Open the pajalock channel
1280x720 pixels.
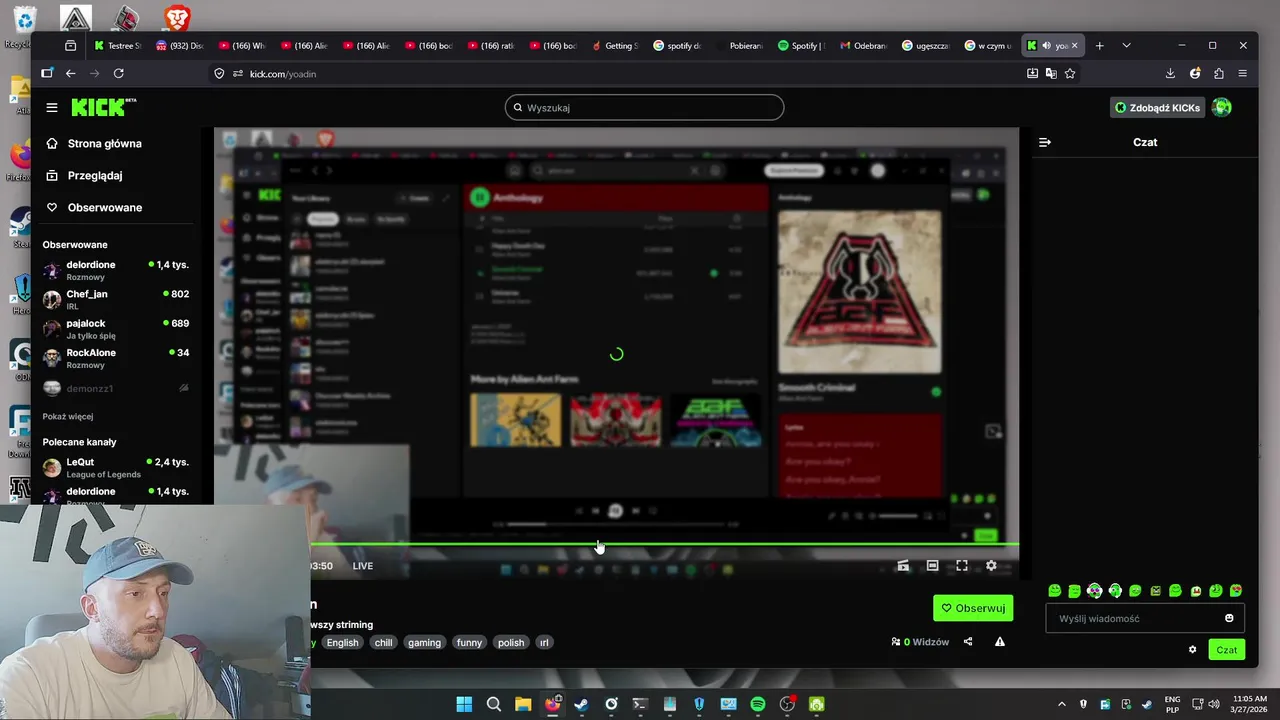pos(116,329)
